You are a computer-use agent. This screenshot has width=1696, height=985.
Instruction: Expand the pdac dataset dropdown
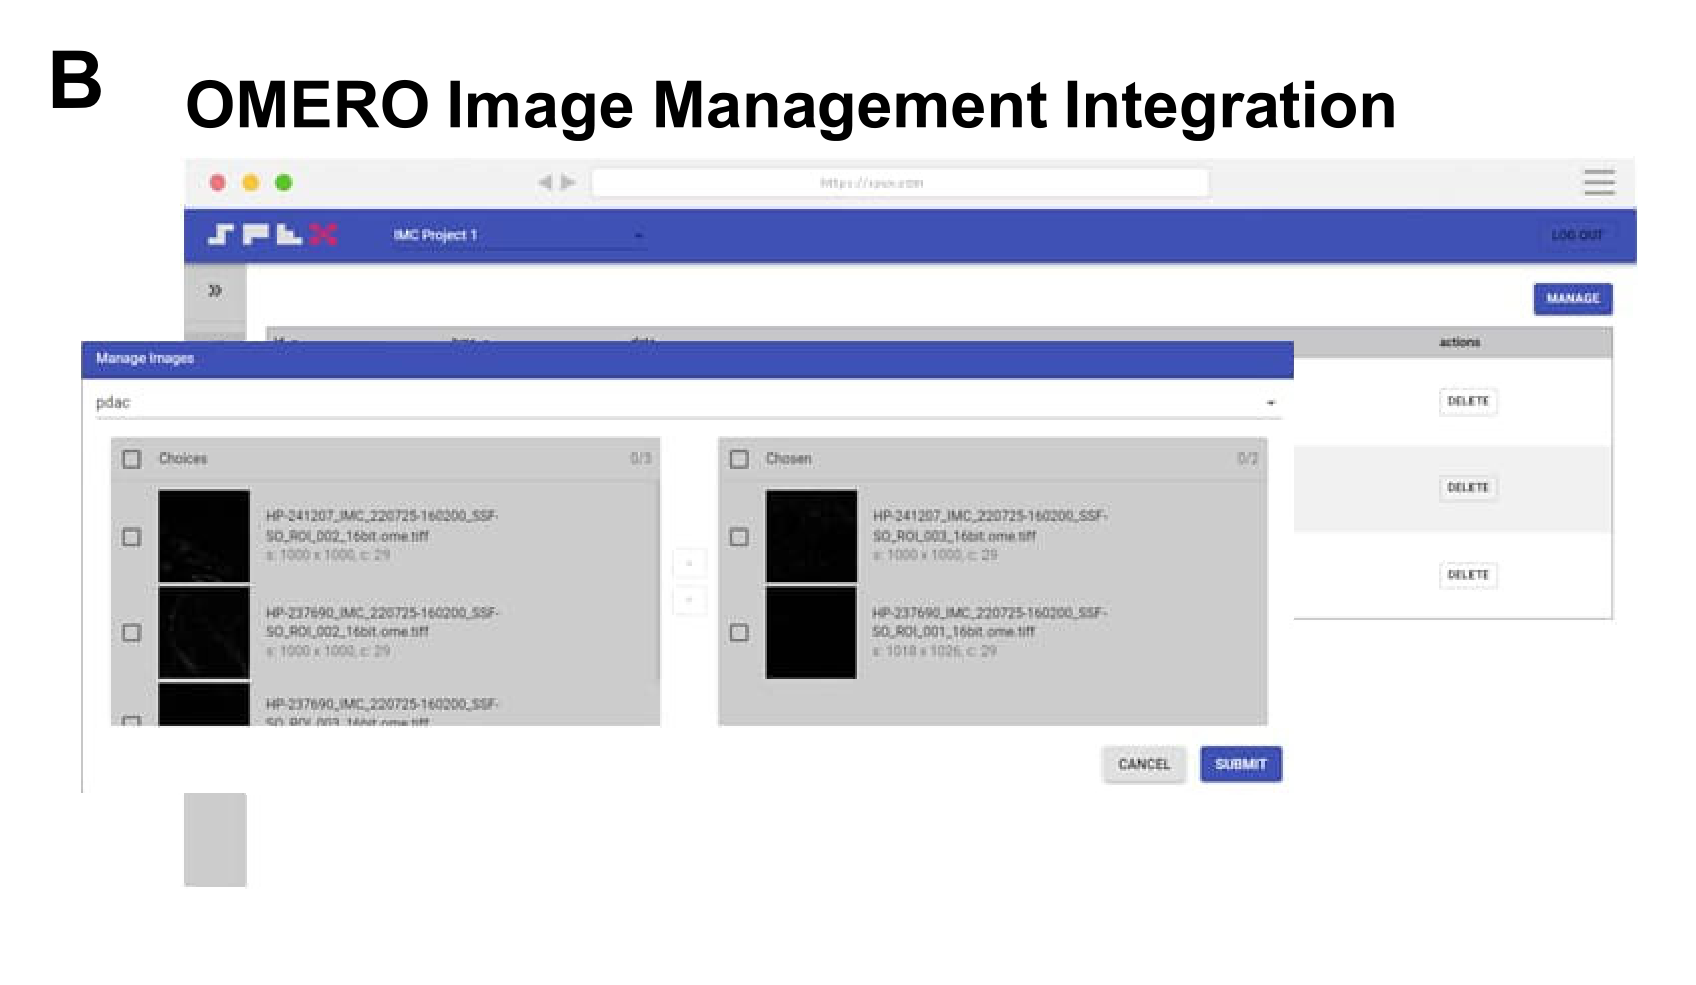click(x=1270, y=403)
